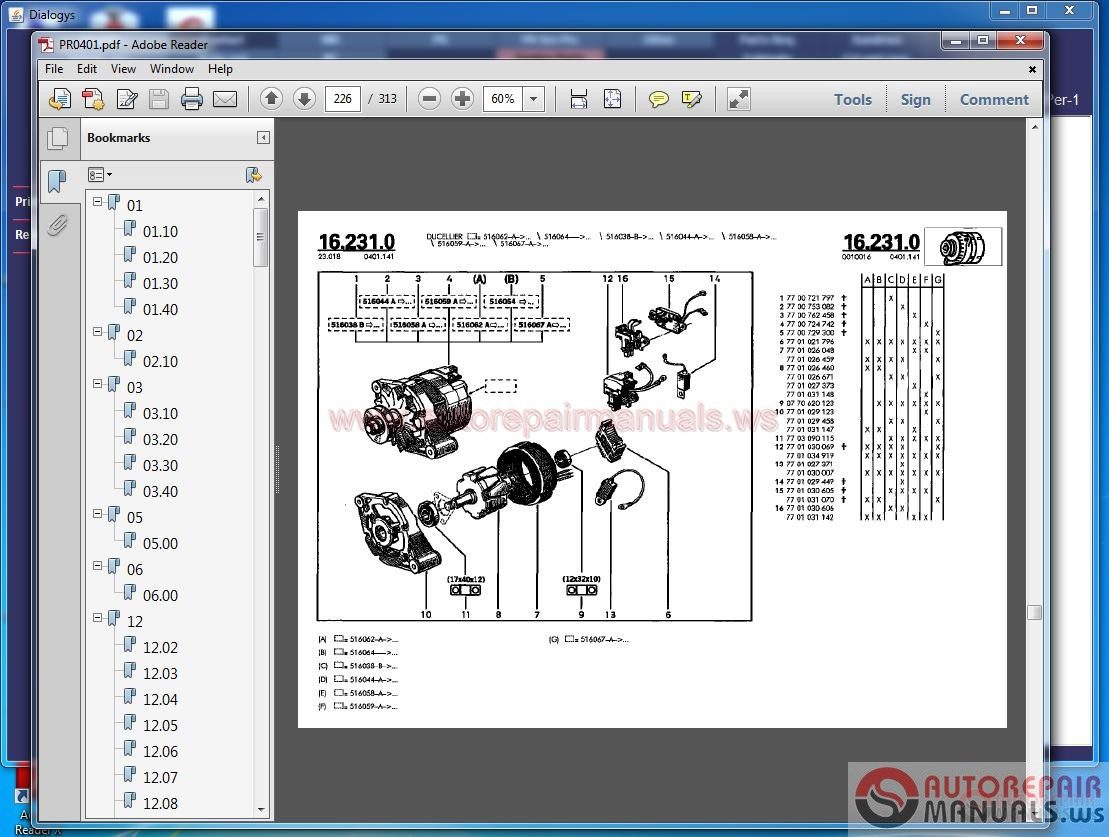Go to next page with down arrow
This screenshot has width=1109, height=837.
coord(304,99)
